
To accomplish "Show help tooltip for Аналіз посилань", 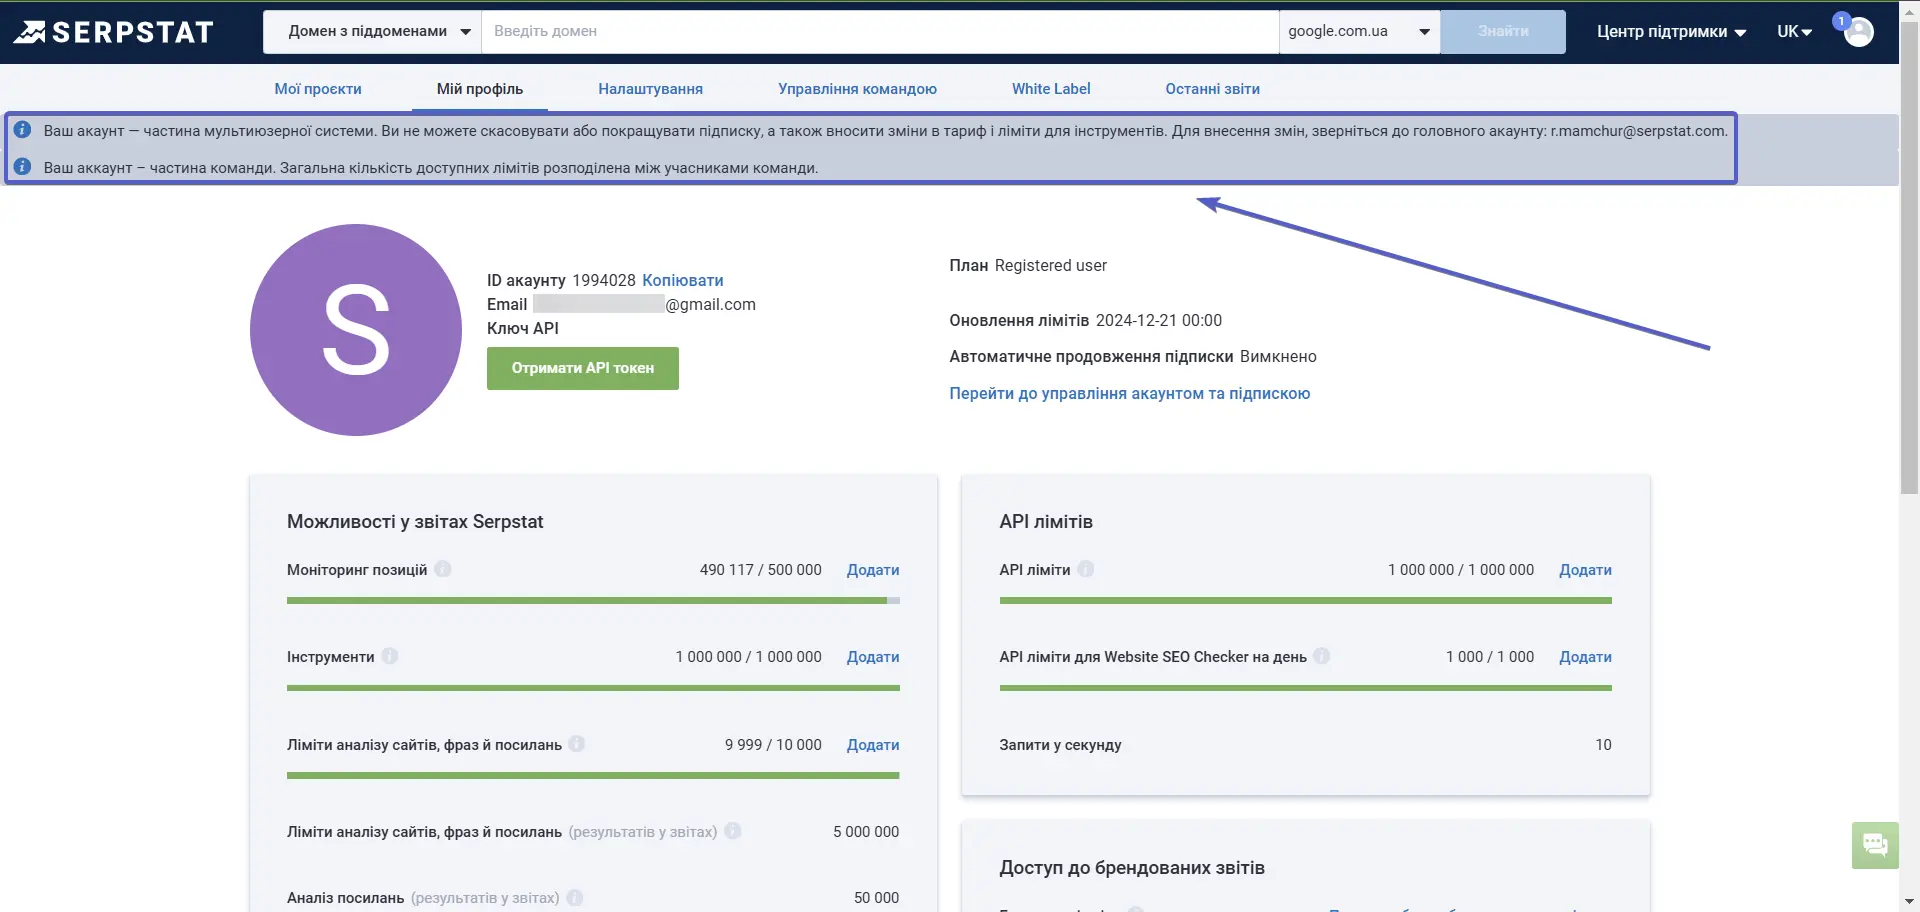I will coord(575,898).
